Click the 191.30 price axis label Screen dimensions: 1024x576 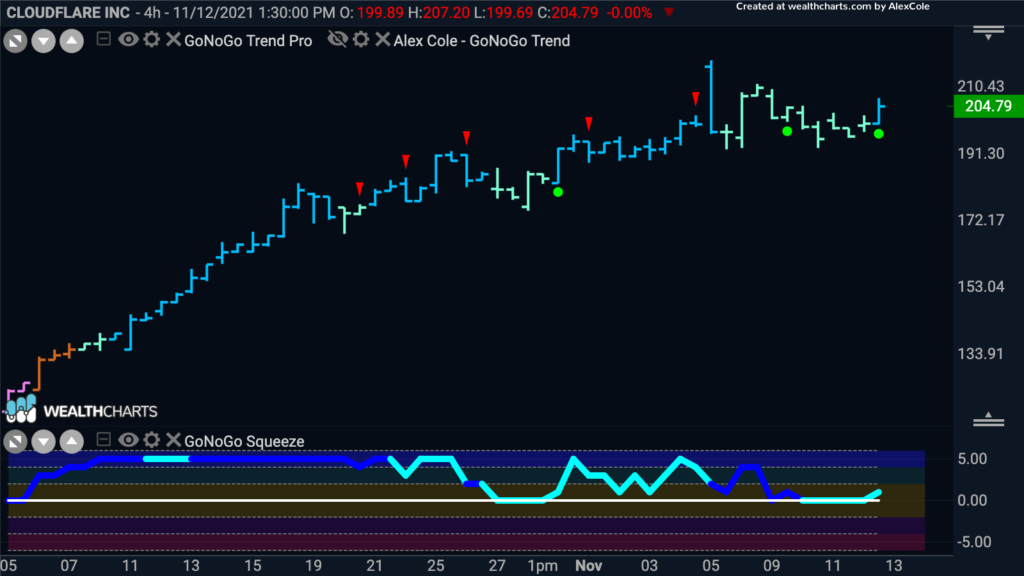pos(981,153)
